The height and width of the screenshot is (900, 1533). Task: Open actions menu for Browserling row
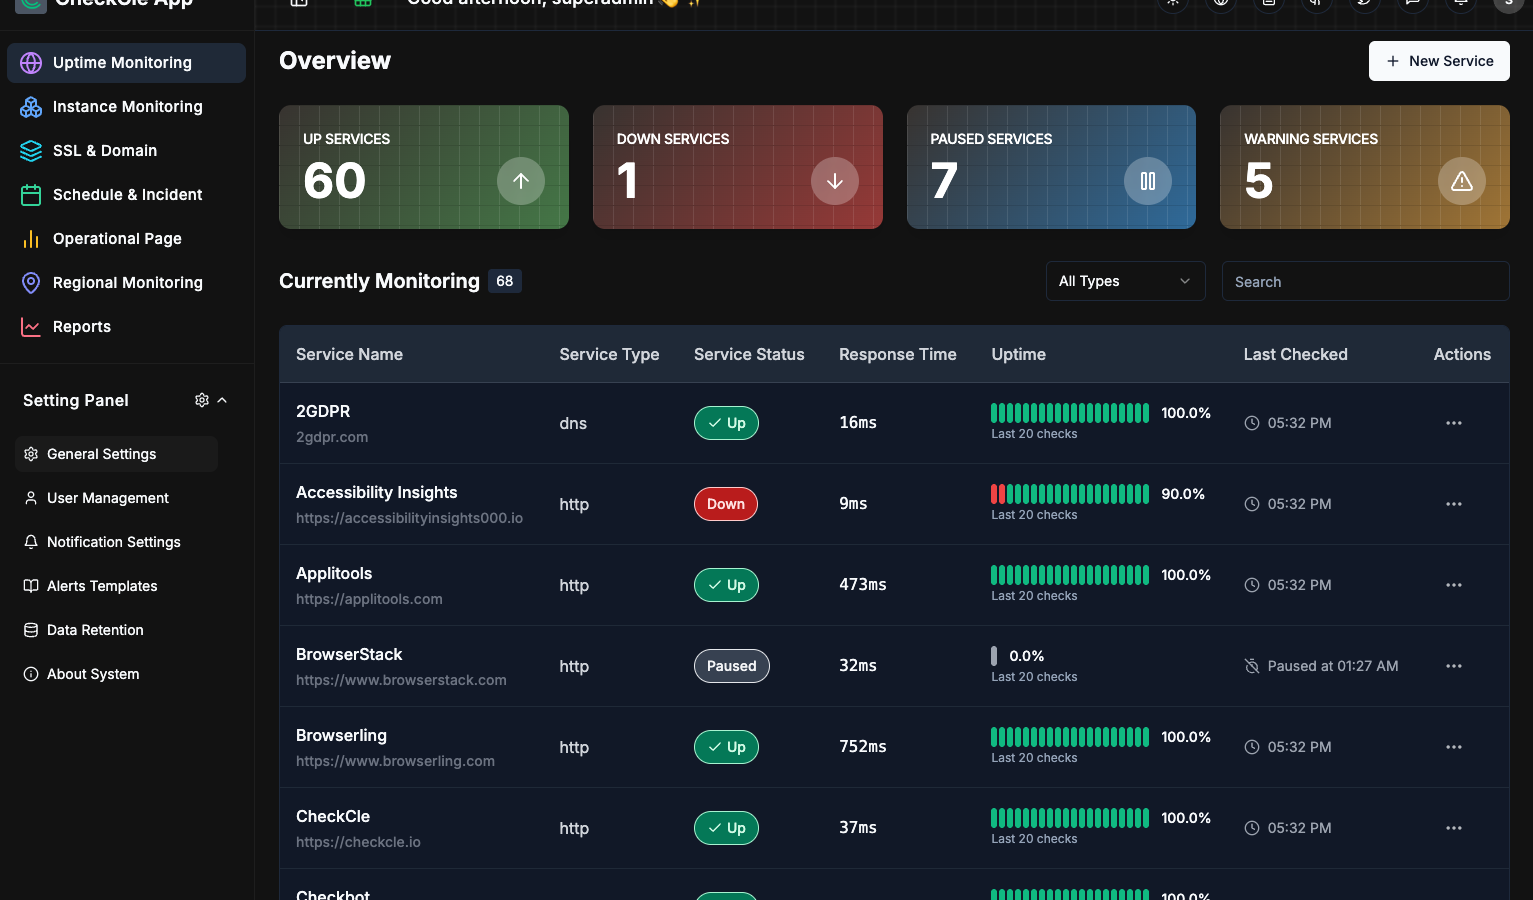point(1454,747)
